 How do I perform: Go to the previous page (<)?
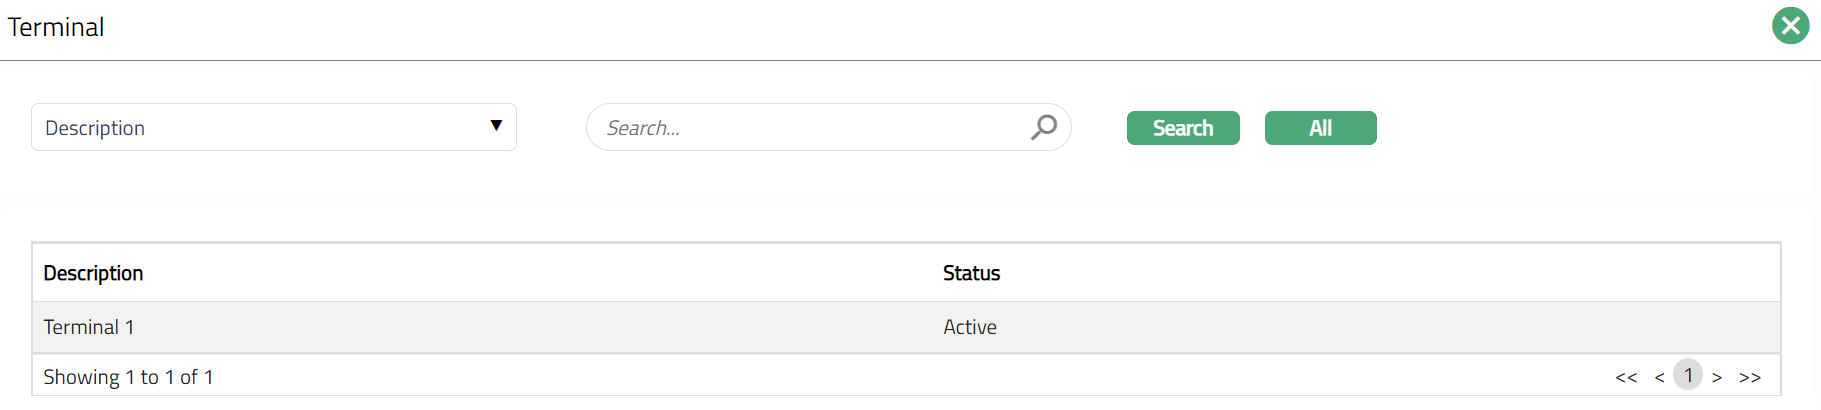(x=1659, y=377)
